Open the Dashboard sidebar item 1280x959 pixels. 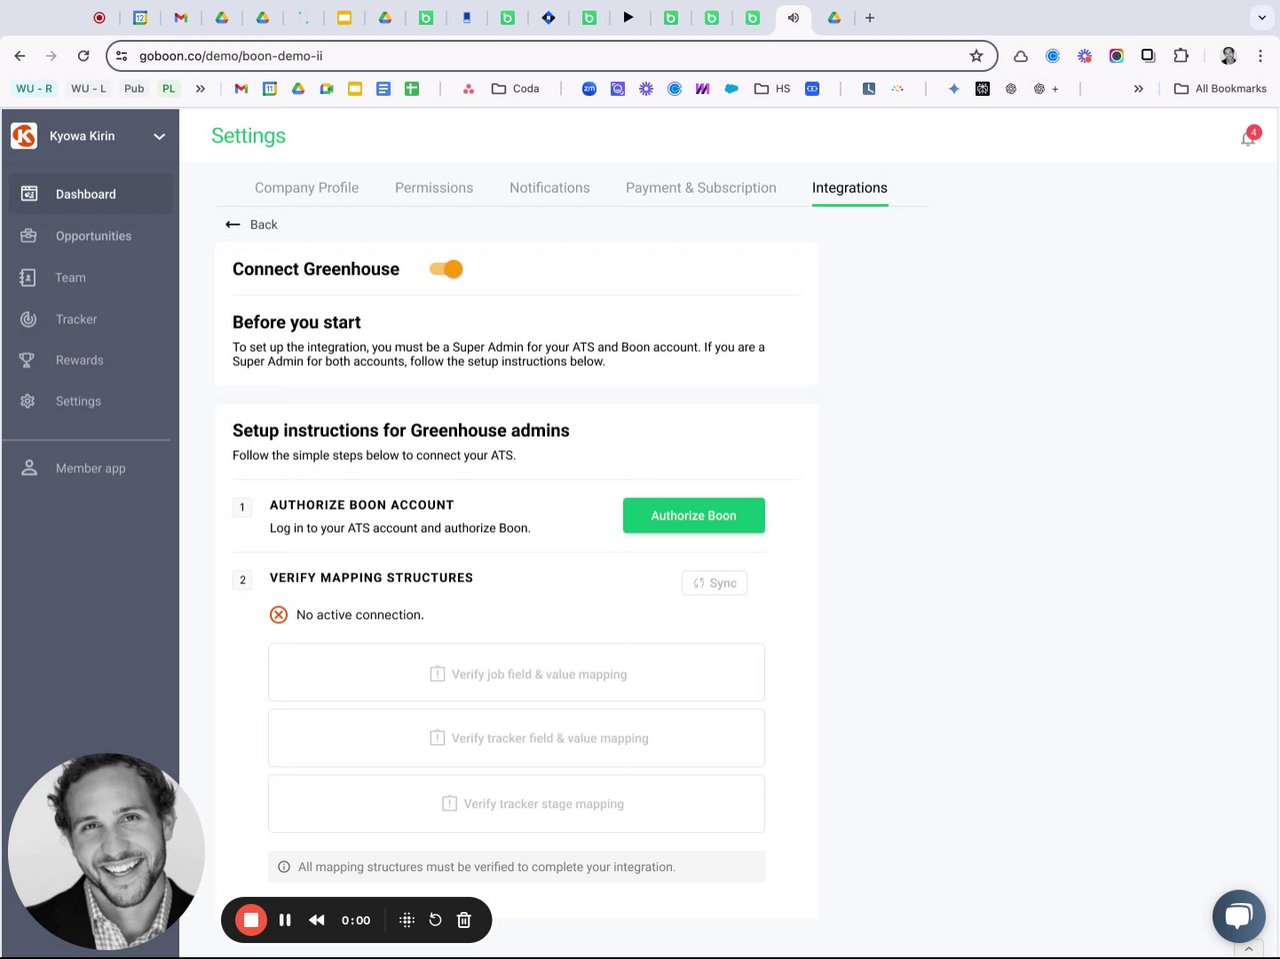90,194
